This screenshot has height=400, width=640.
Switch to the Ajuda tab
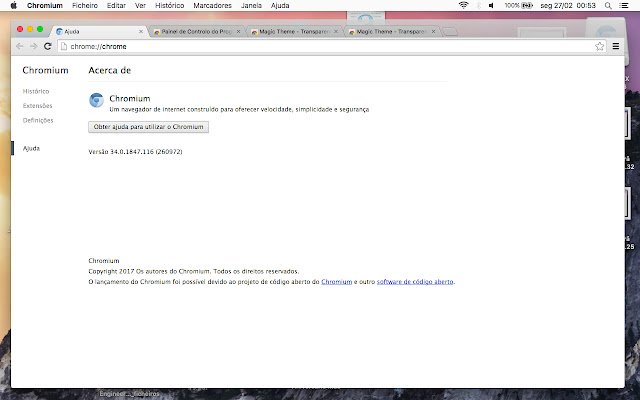98,31
